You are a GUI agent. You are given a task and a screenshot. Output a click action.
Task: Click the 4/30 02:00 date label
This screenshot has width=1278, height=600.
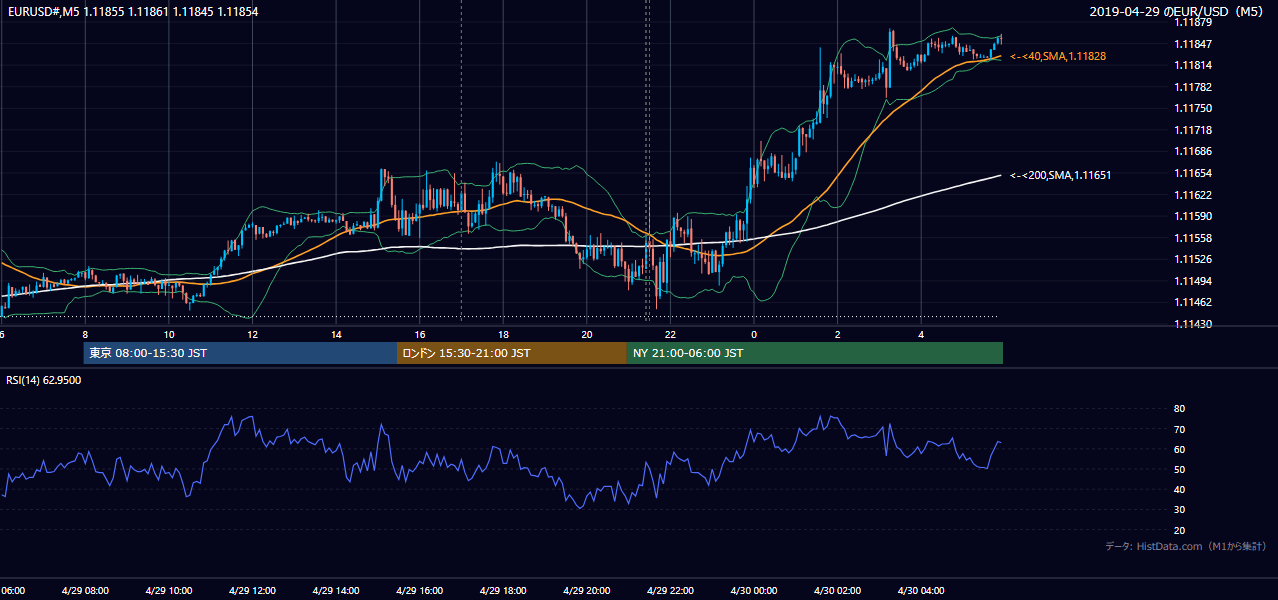click(x=837, y=590)
